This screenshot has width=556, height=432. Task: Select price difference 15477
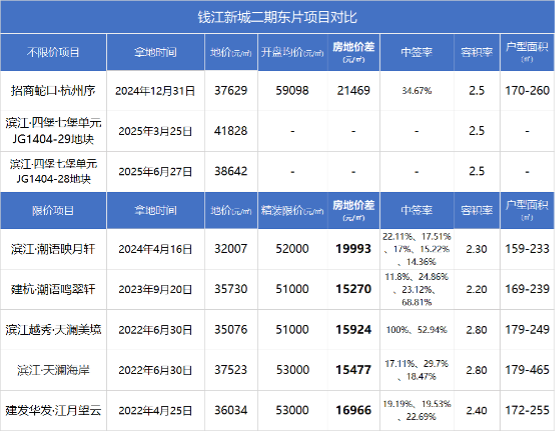(x=354, y=370)
